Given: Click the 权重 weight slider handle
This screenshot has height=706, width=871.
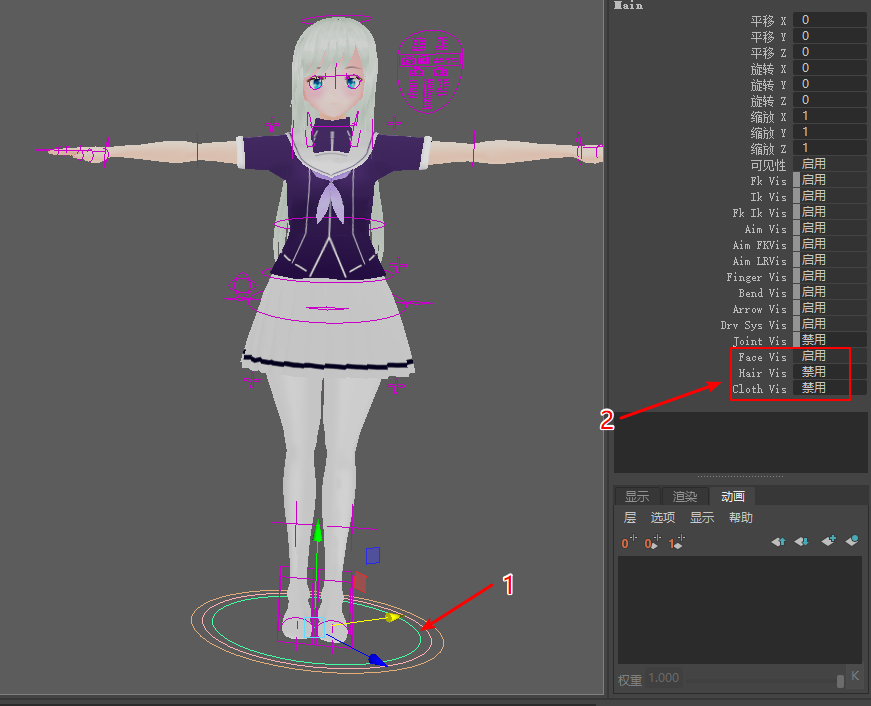Looking at the screenshot, I should tap(840, 680).
